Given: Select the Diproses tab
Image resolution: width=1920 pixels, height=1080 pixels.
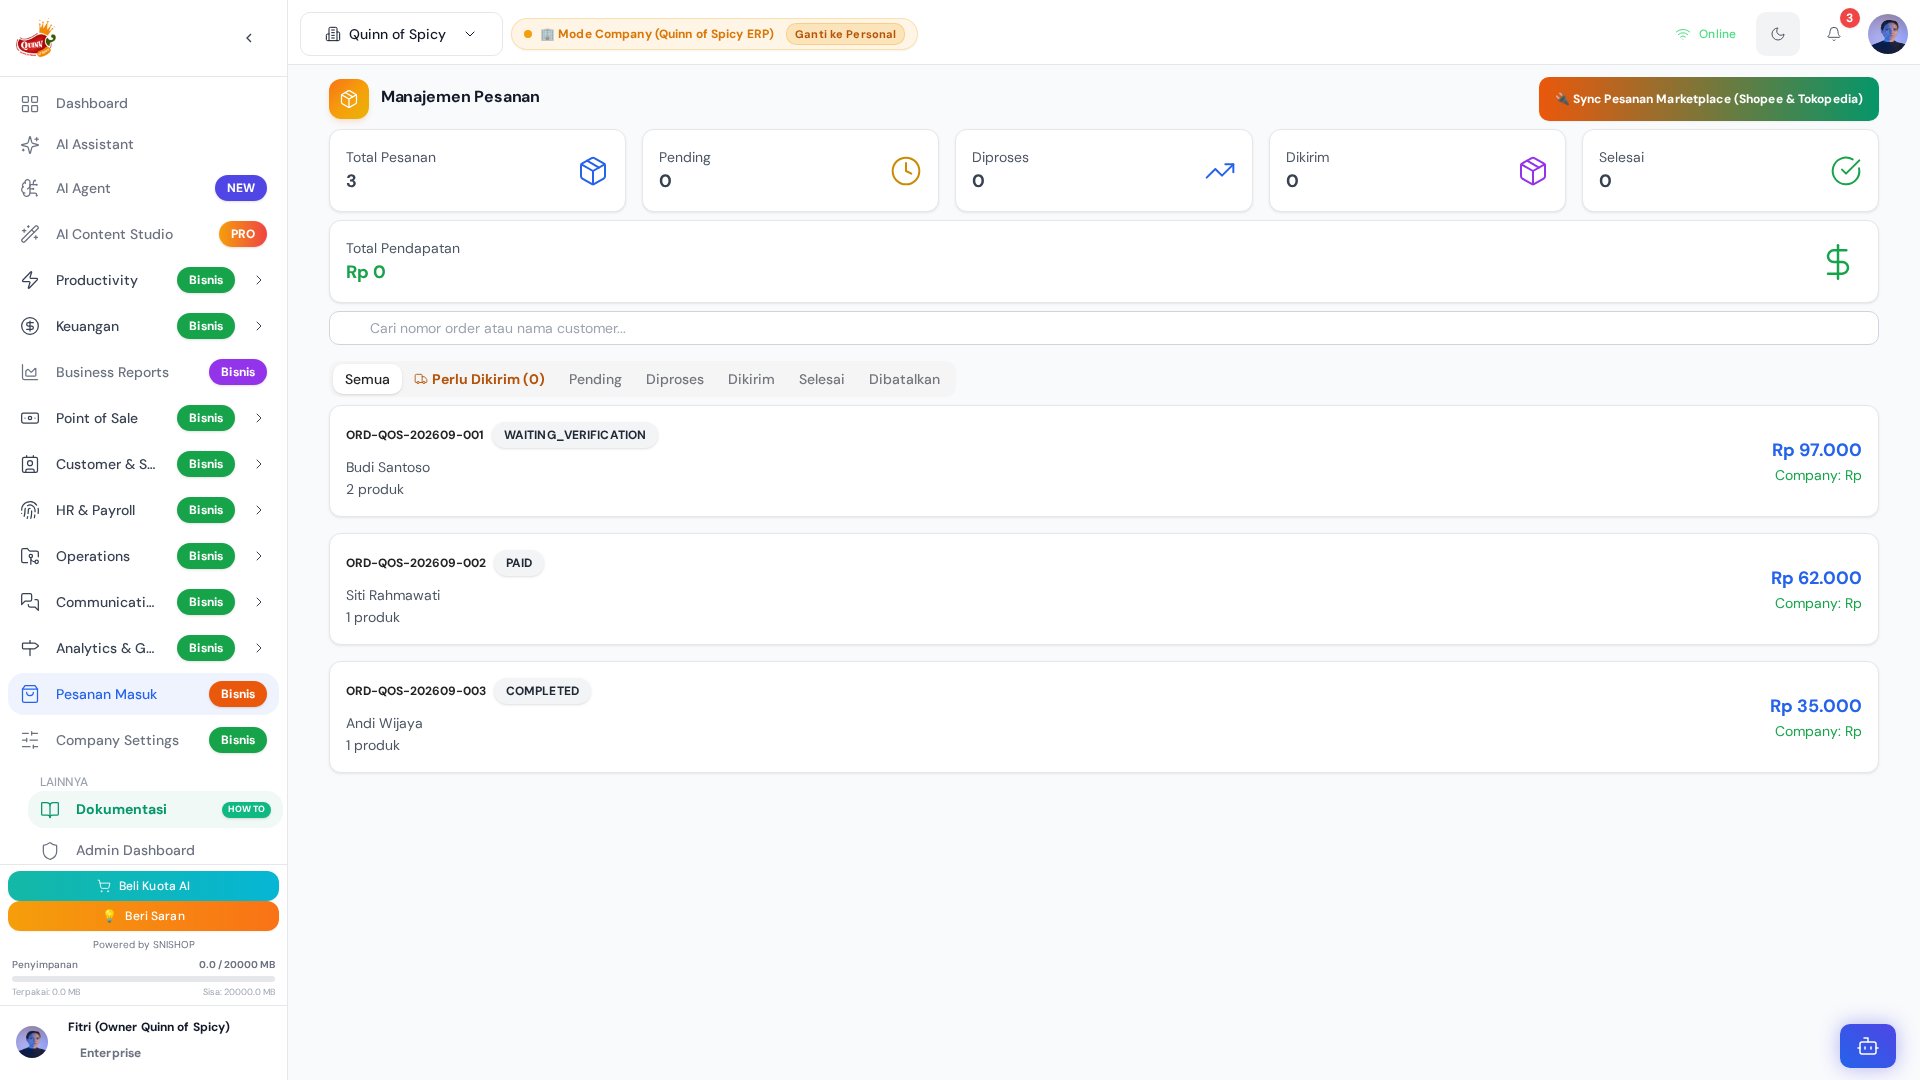Looking at the screenshot, I should point(675,379).
